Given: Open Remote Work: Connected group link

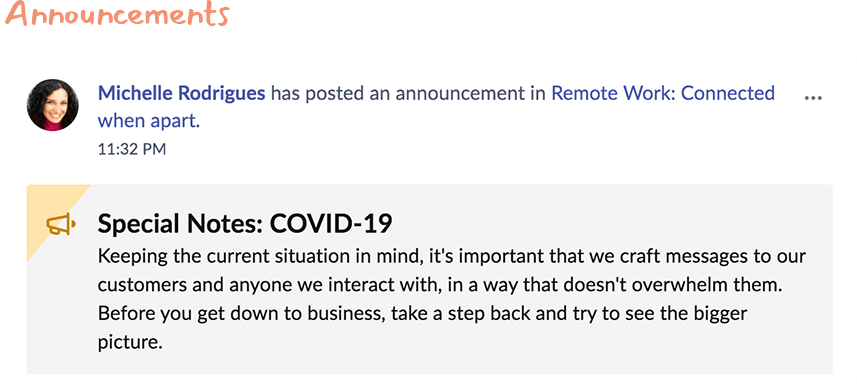Looking at the screenshot, I should [x=663, y=93].
